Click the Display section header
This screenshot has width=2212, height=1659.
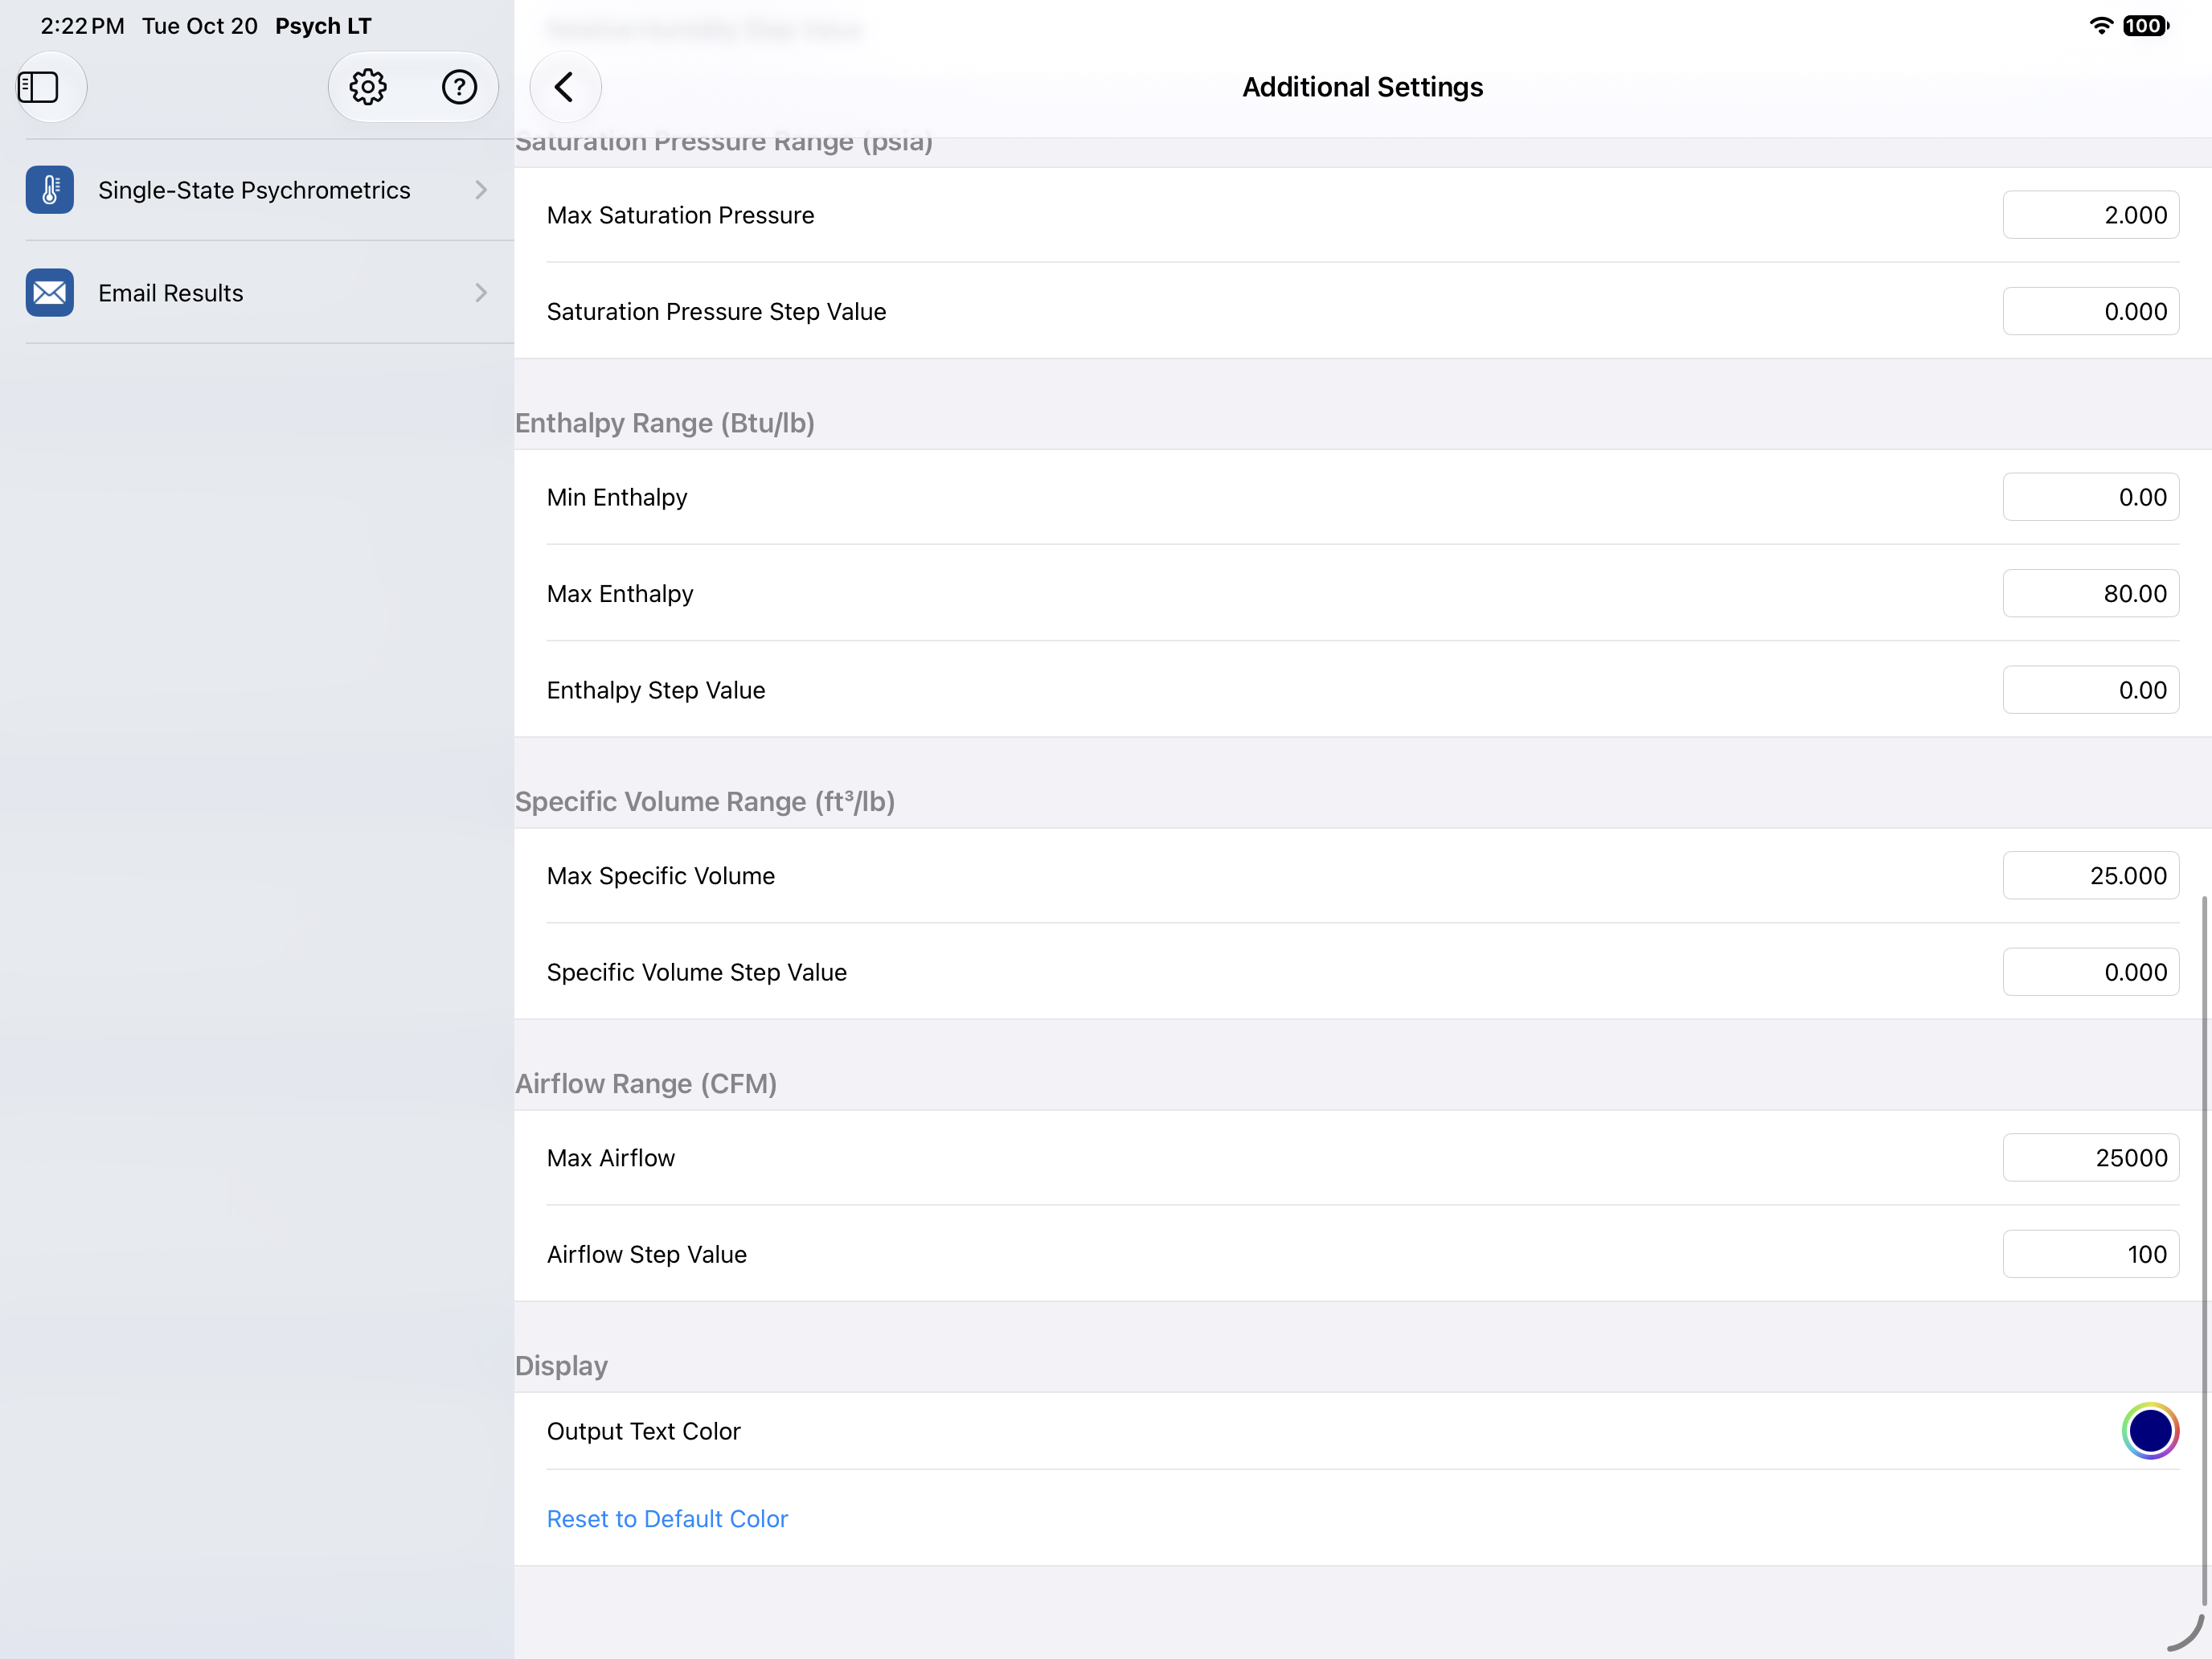coord(561,1366)
